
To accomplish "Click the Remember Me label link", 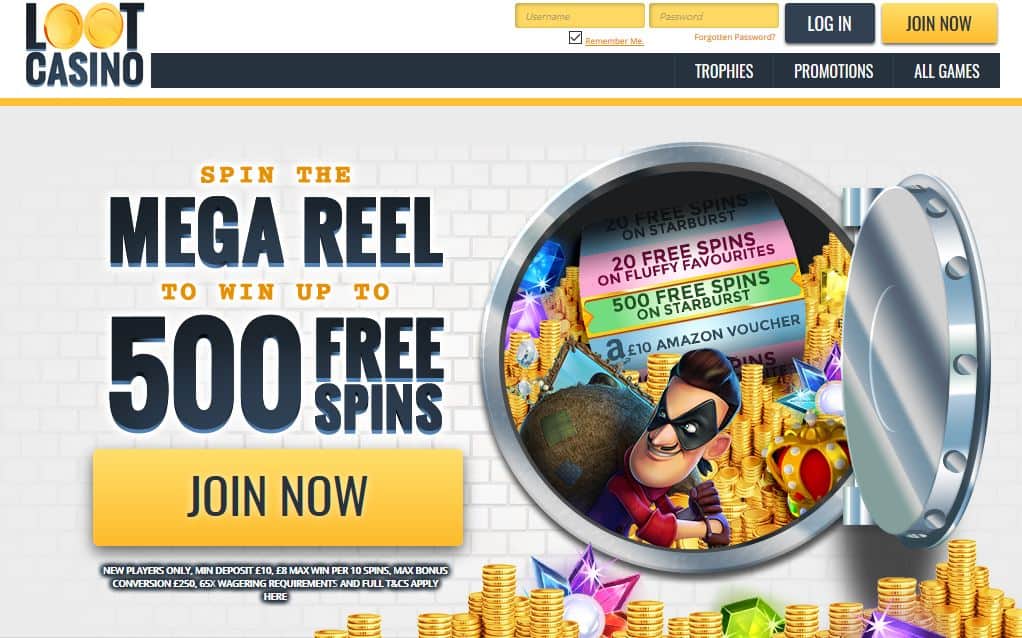I will point(614,41).
